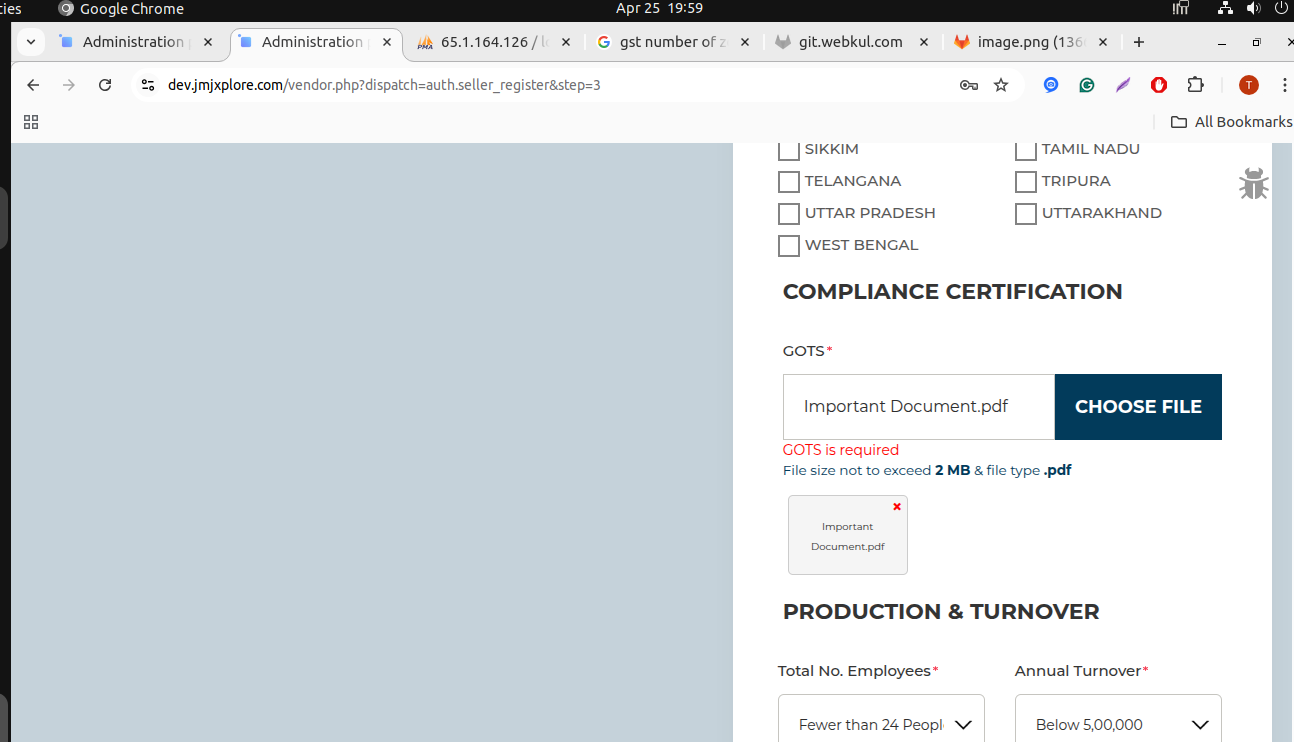Open the Extensions puzzle-piece icon

(x=1195, y=85)
